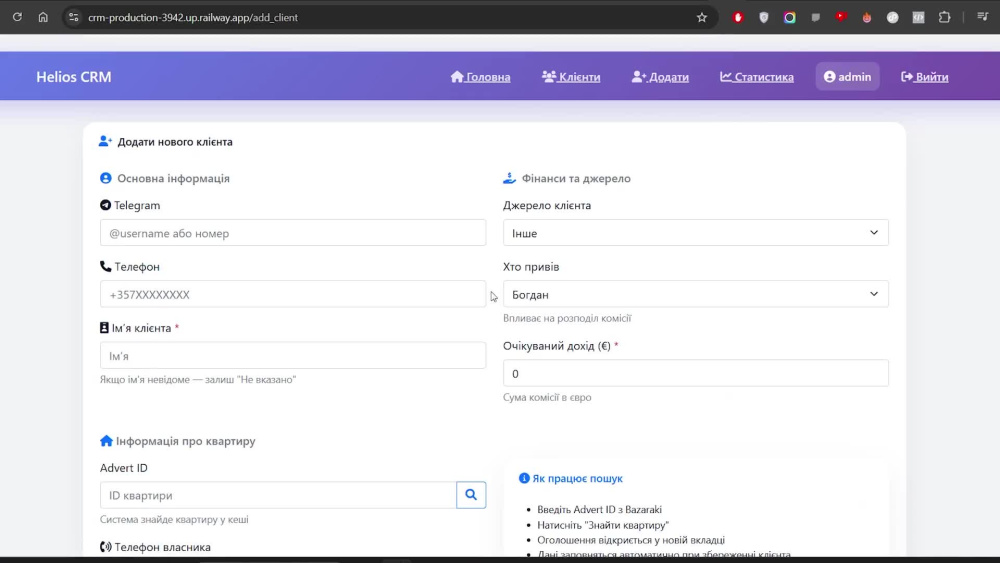1000x563 pixels.
Task: Click the Telegram icon beside the label
Action: coord(105,205)
